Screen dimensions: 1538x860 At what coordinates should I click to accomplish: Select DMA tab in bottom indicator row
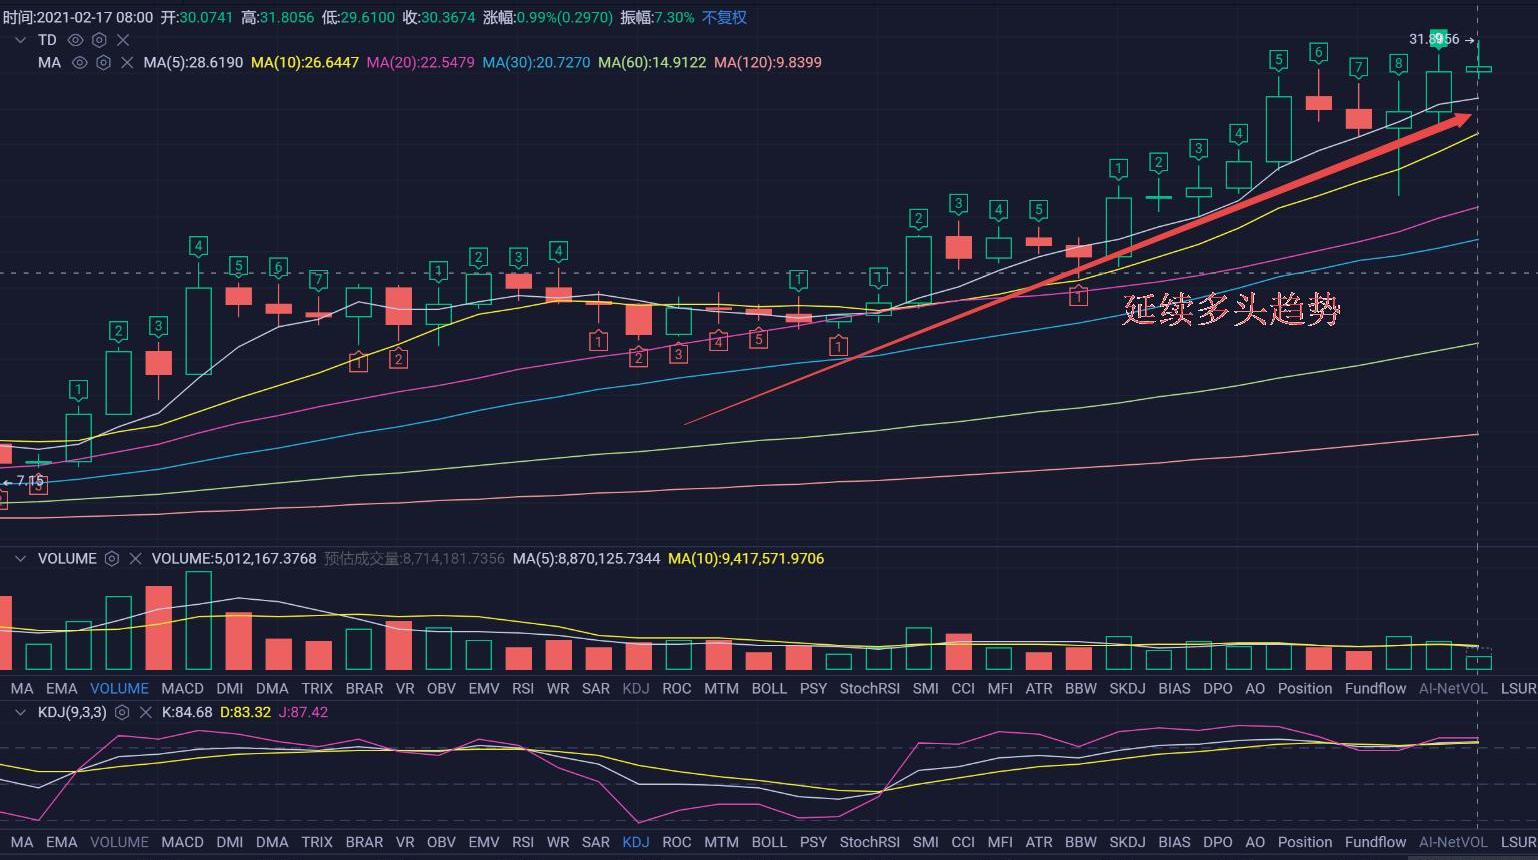tap(272, 842)
